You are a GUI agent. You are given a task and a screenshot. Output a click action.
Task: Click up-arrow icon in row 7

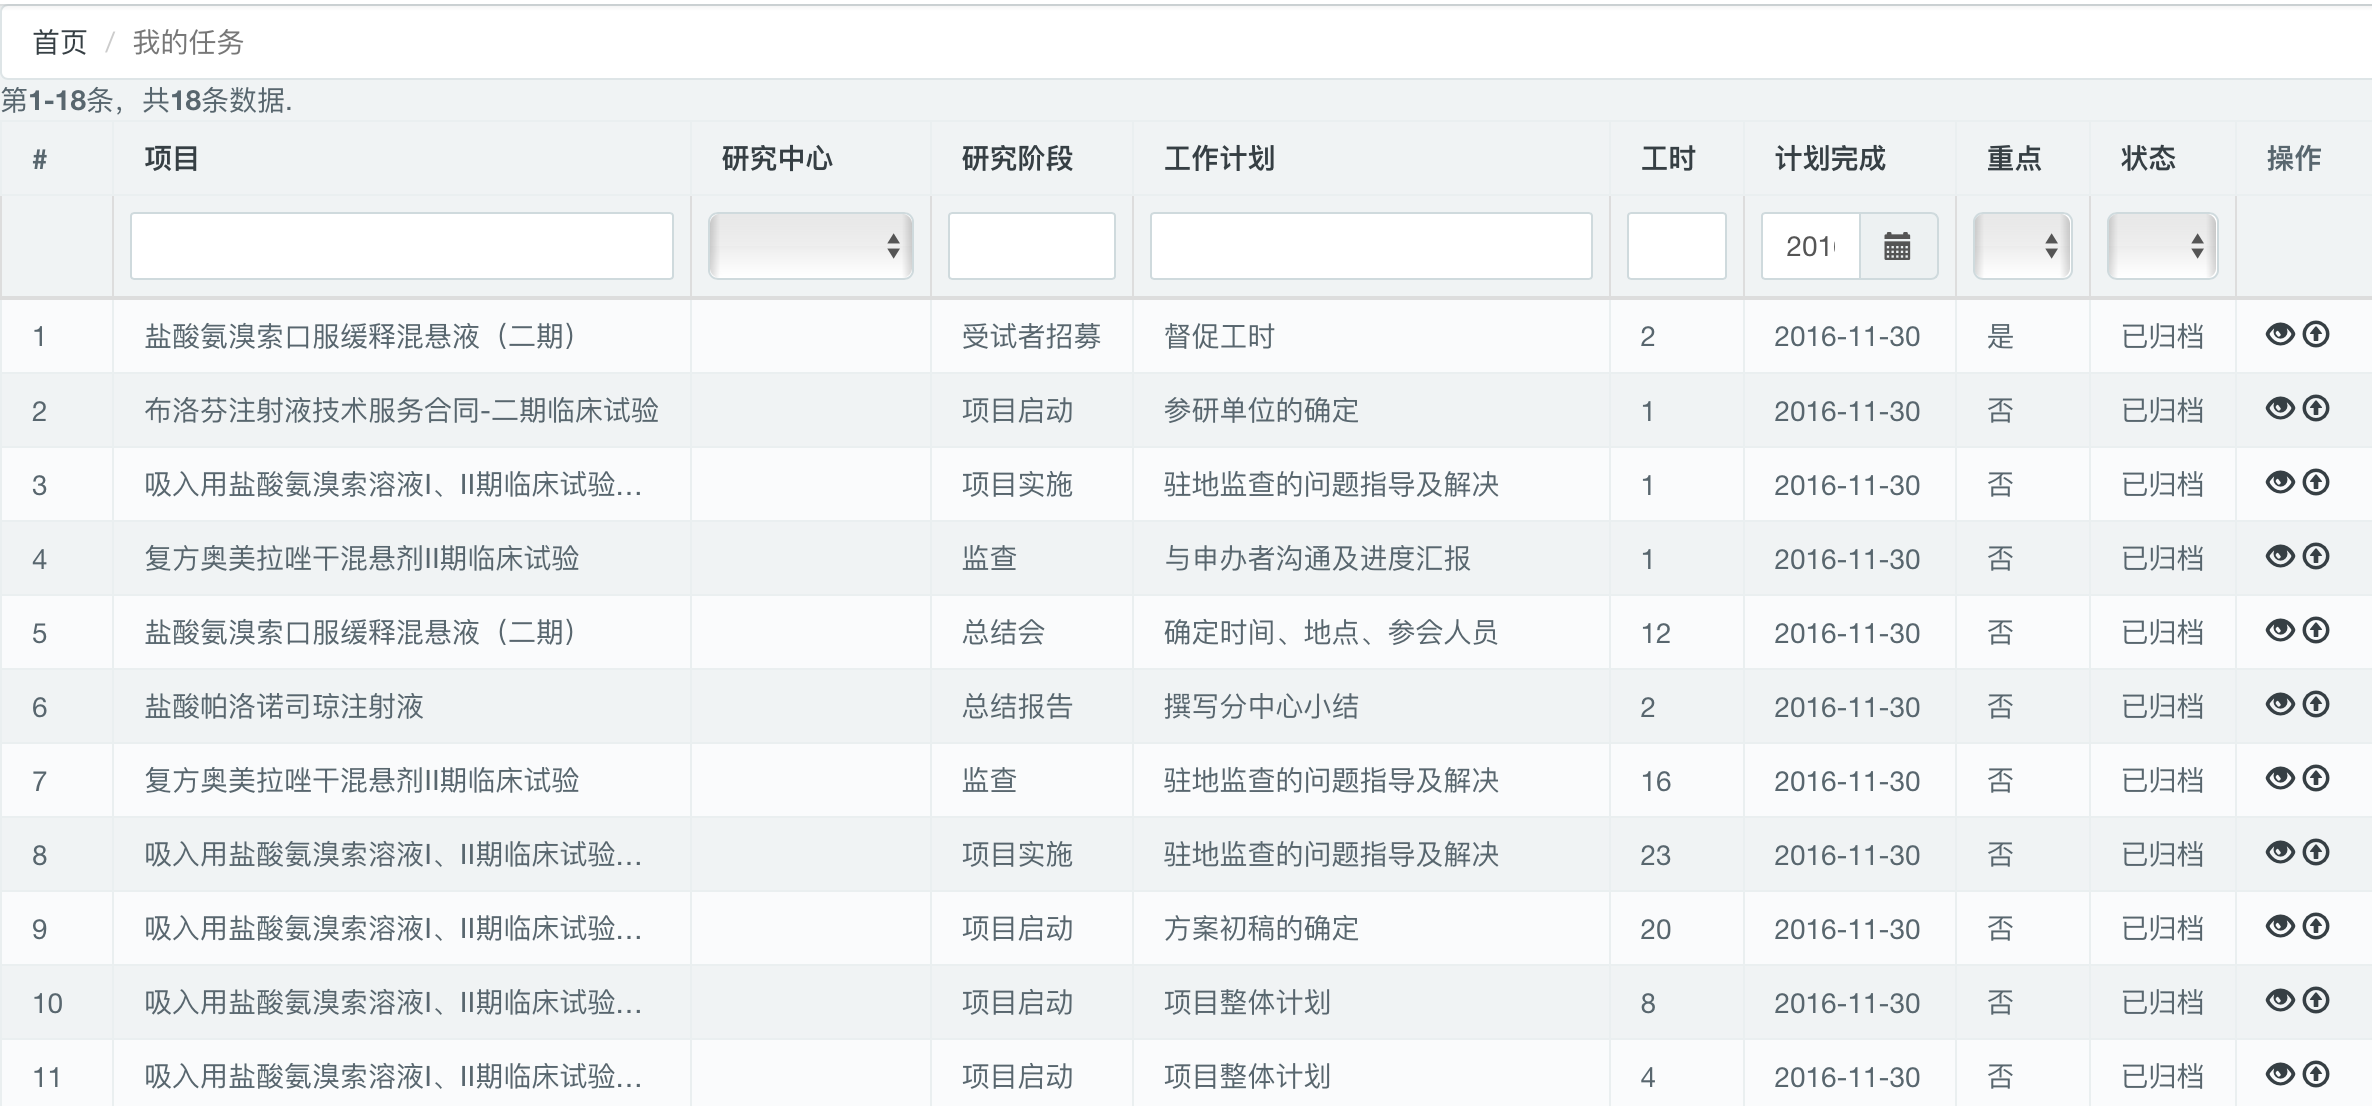pos(2316,778)
